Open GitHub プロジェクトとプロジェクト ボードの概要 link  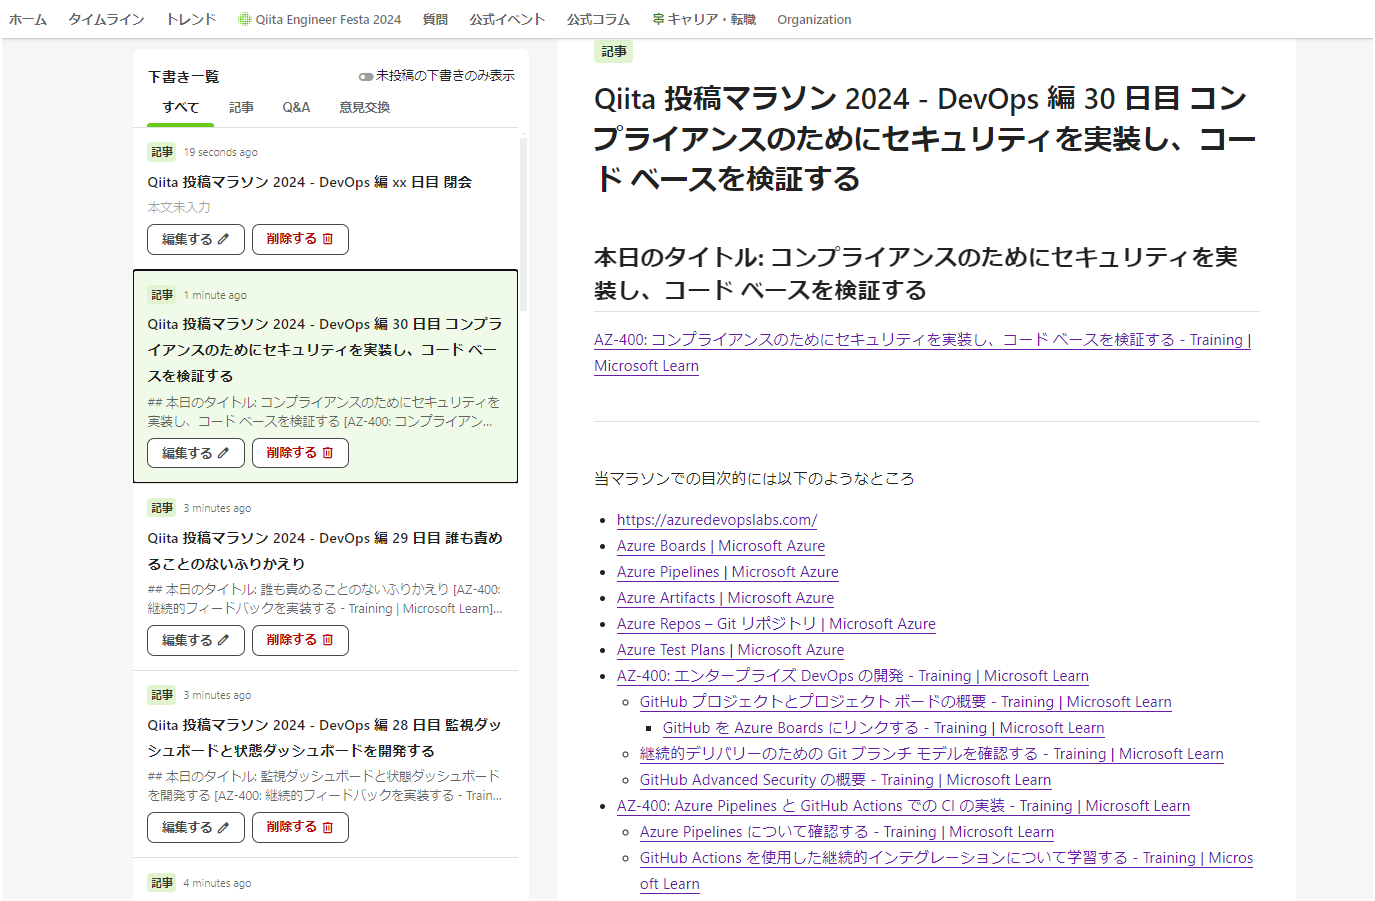coord(906,702)
